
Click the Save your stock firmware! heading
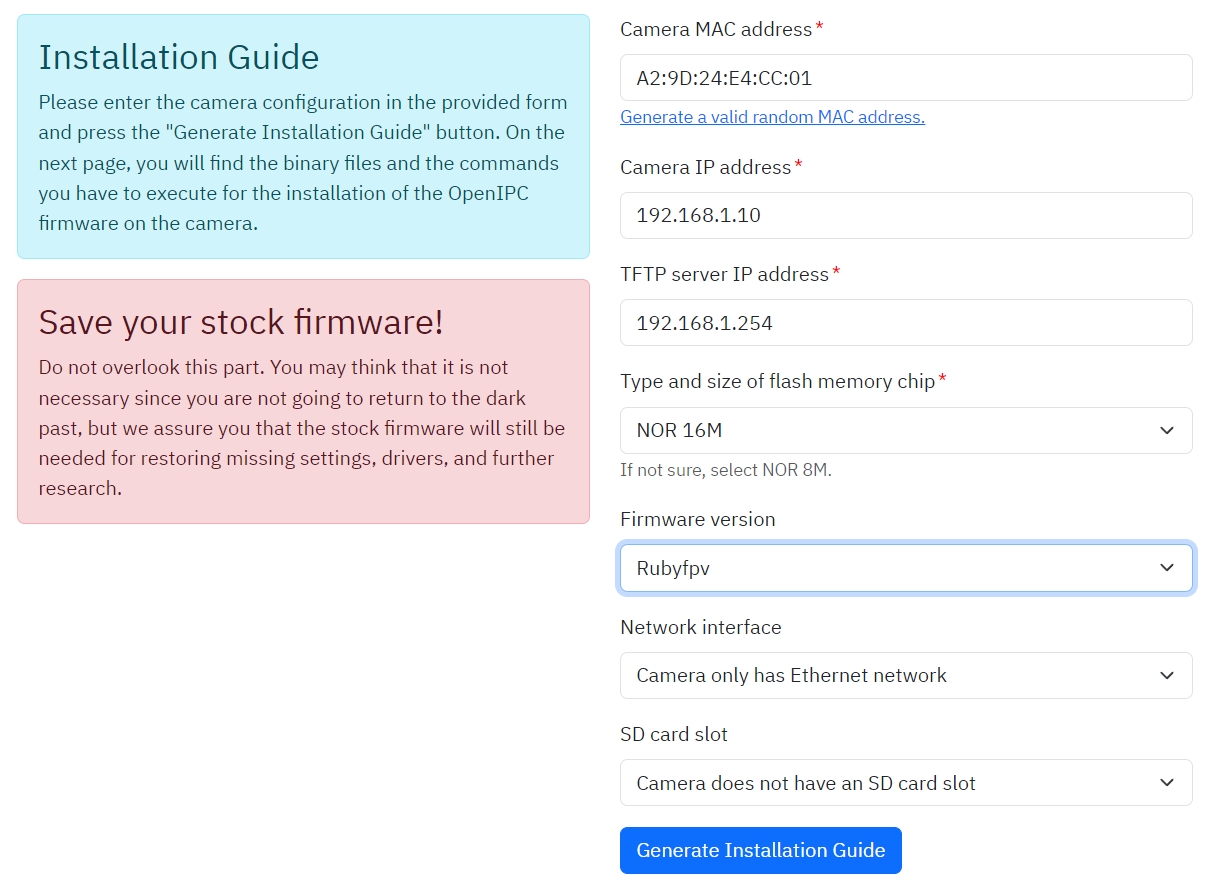pyautogui.click(x=241, y=322)
